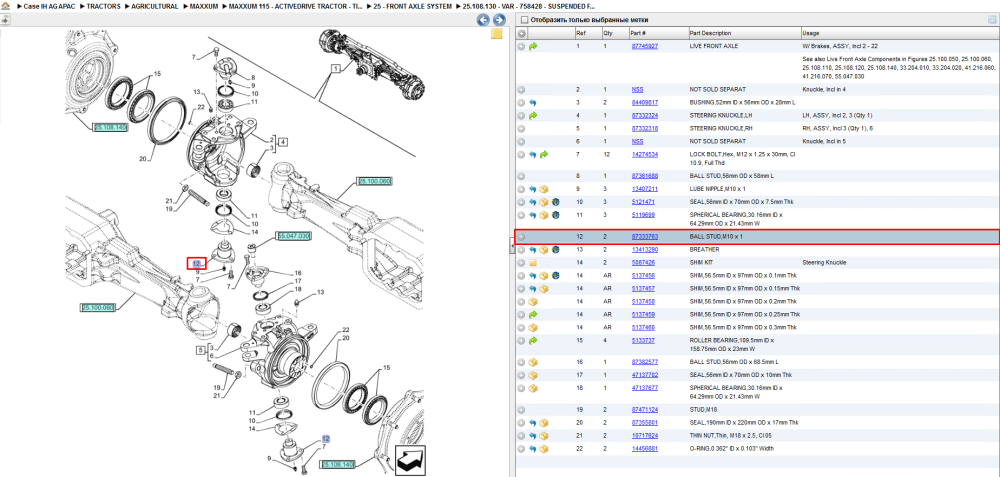Open 25 - FRONT AXLE SYSTEM breadcrumb
The height and width of the screenshot is (477, 1000).
(413, 5)
